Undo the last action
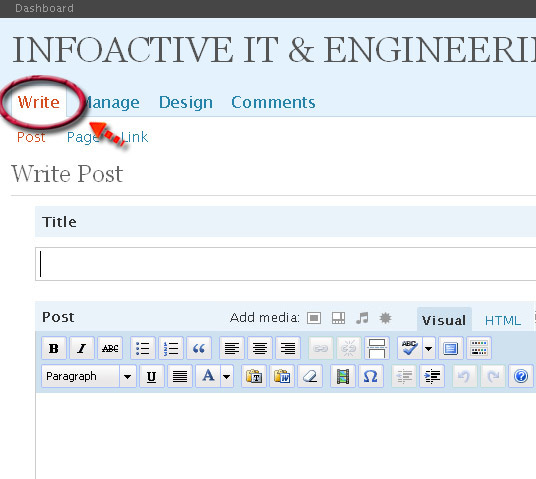This screenshot has width=536, height=479. [x=465, y=376]
